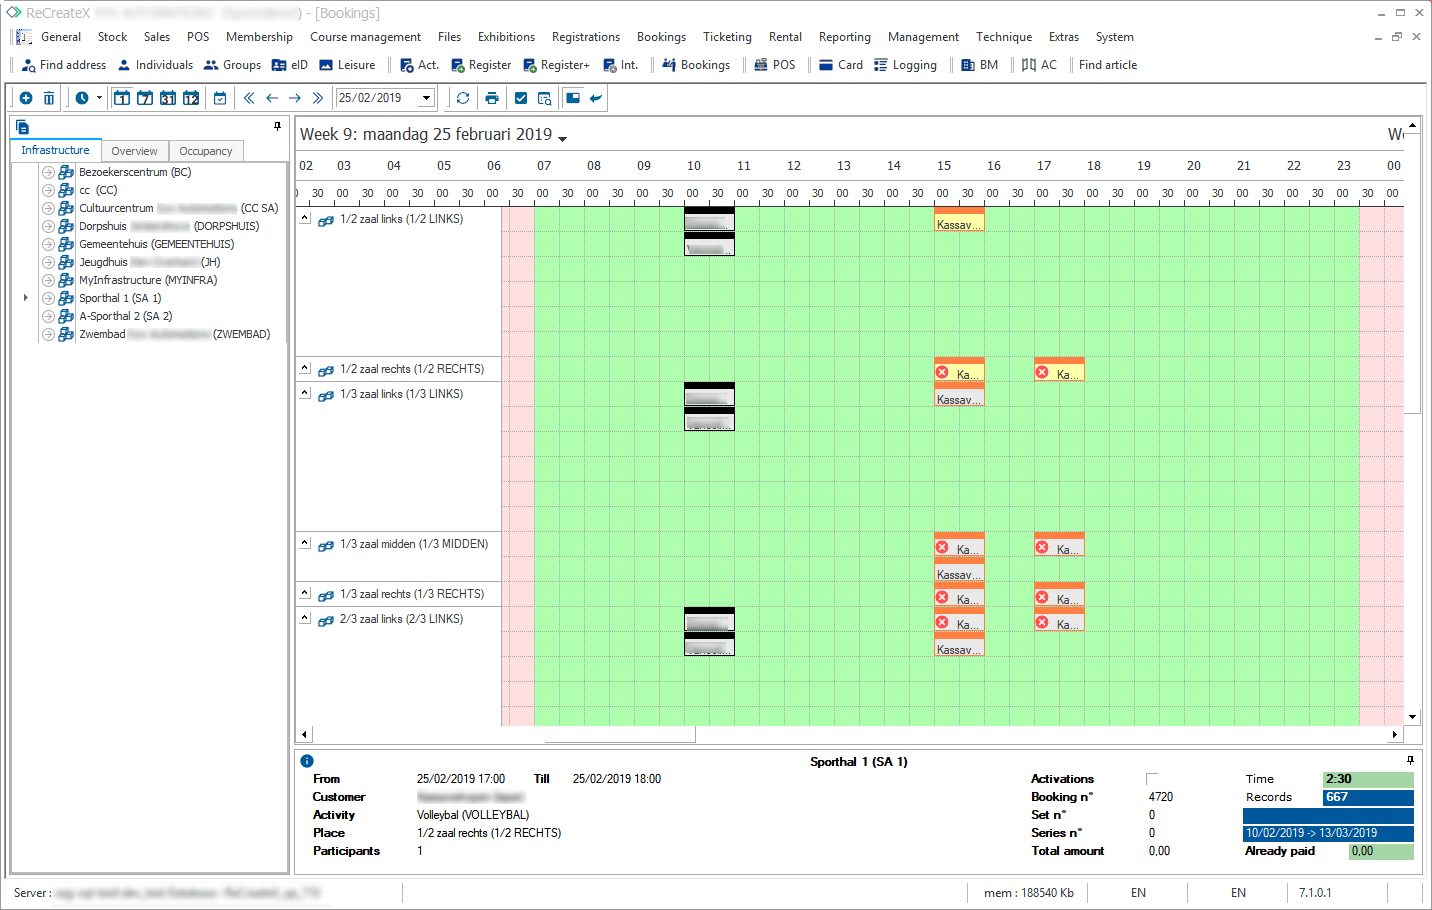
Task: Click the delete trash can icon
Action: (49, 98)
